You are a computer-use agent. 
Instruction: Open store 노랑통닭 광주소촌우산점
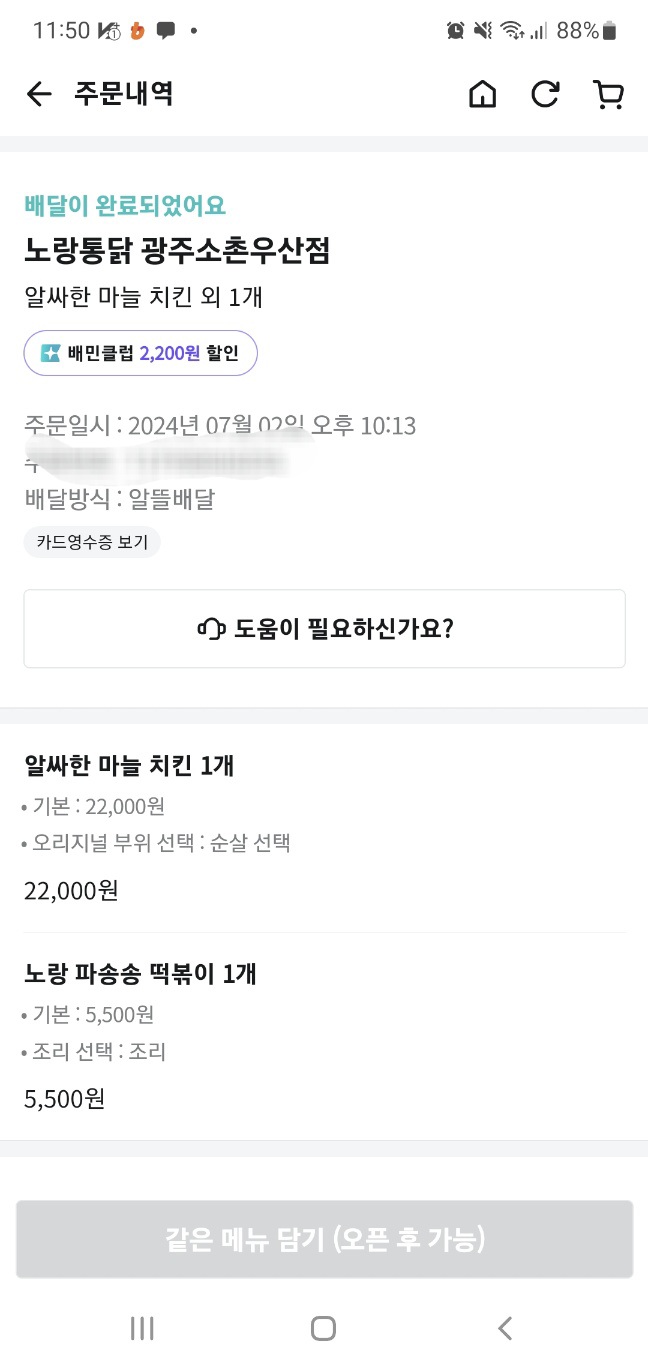tap(177, 251)
